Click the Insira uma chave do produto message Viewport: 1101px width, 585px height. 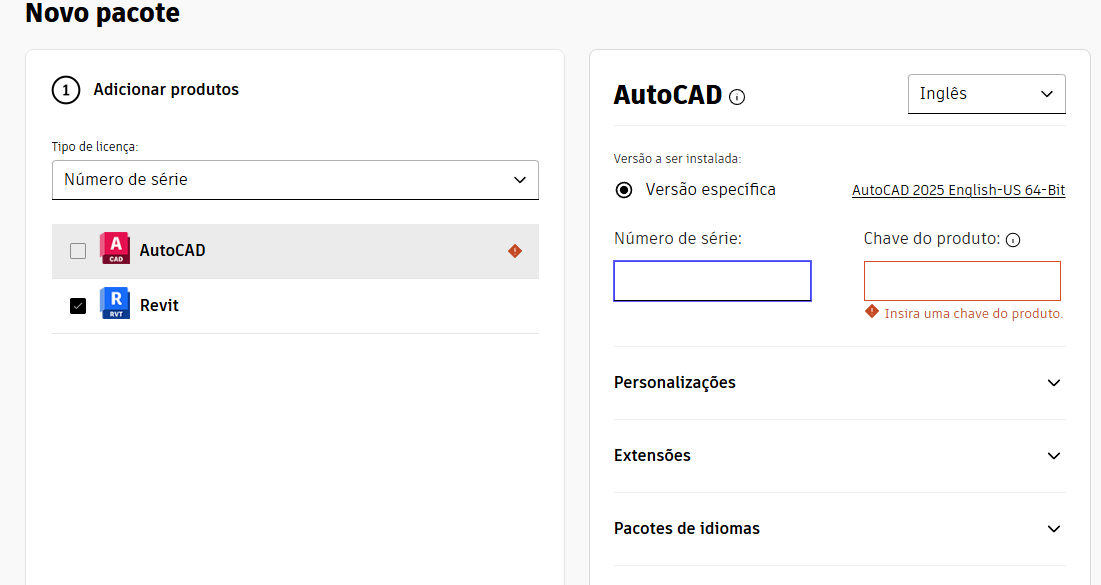974,313
